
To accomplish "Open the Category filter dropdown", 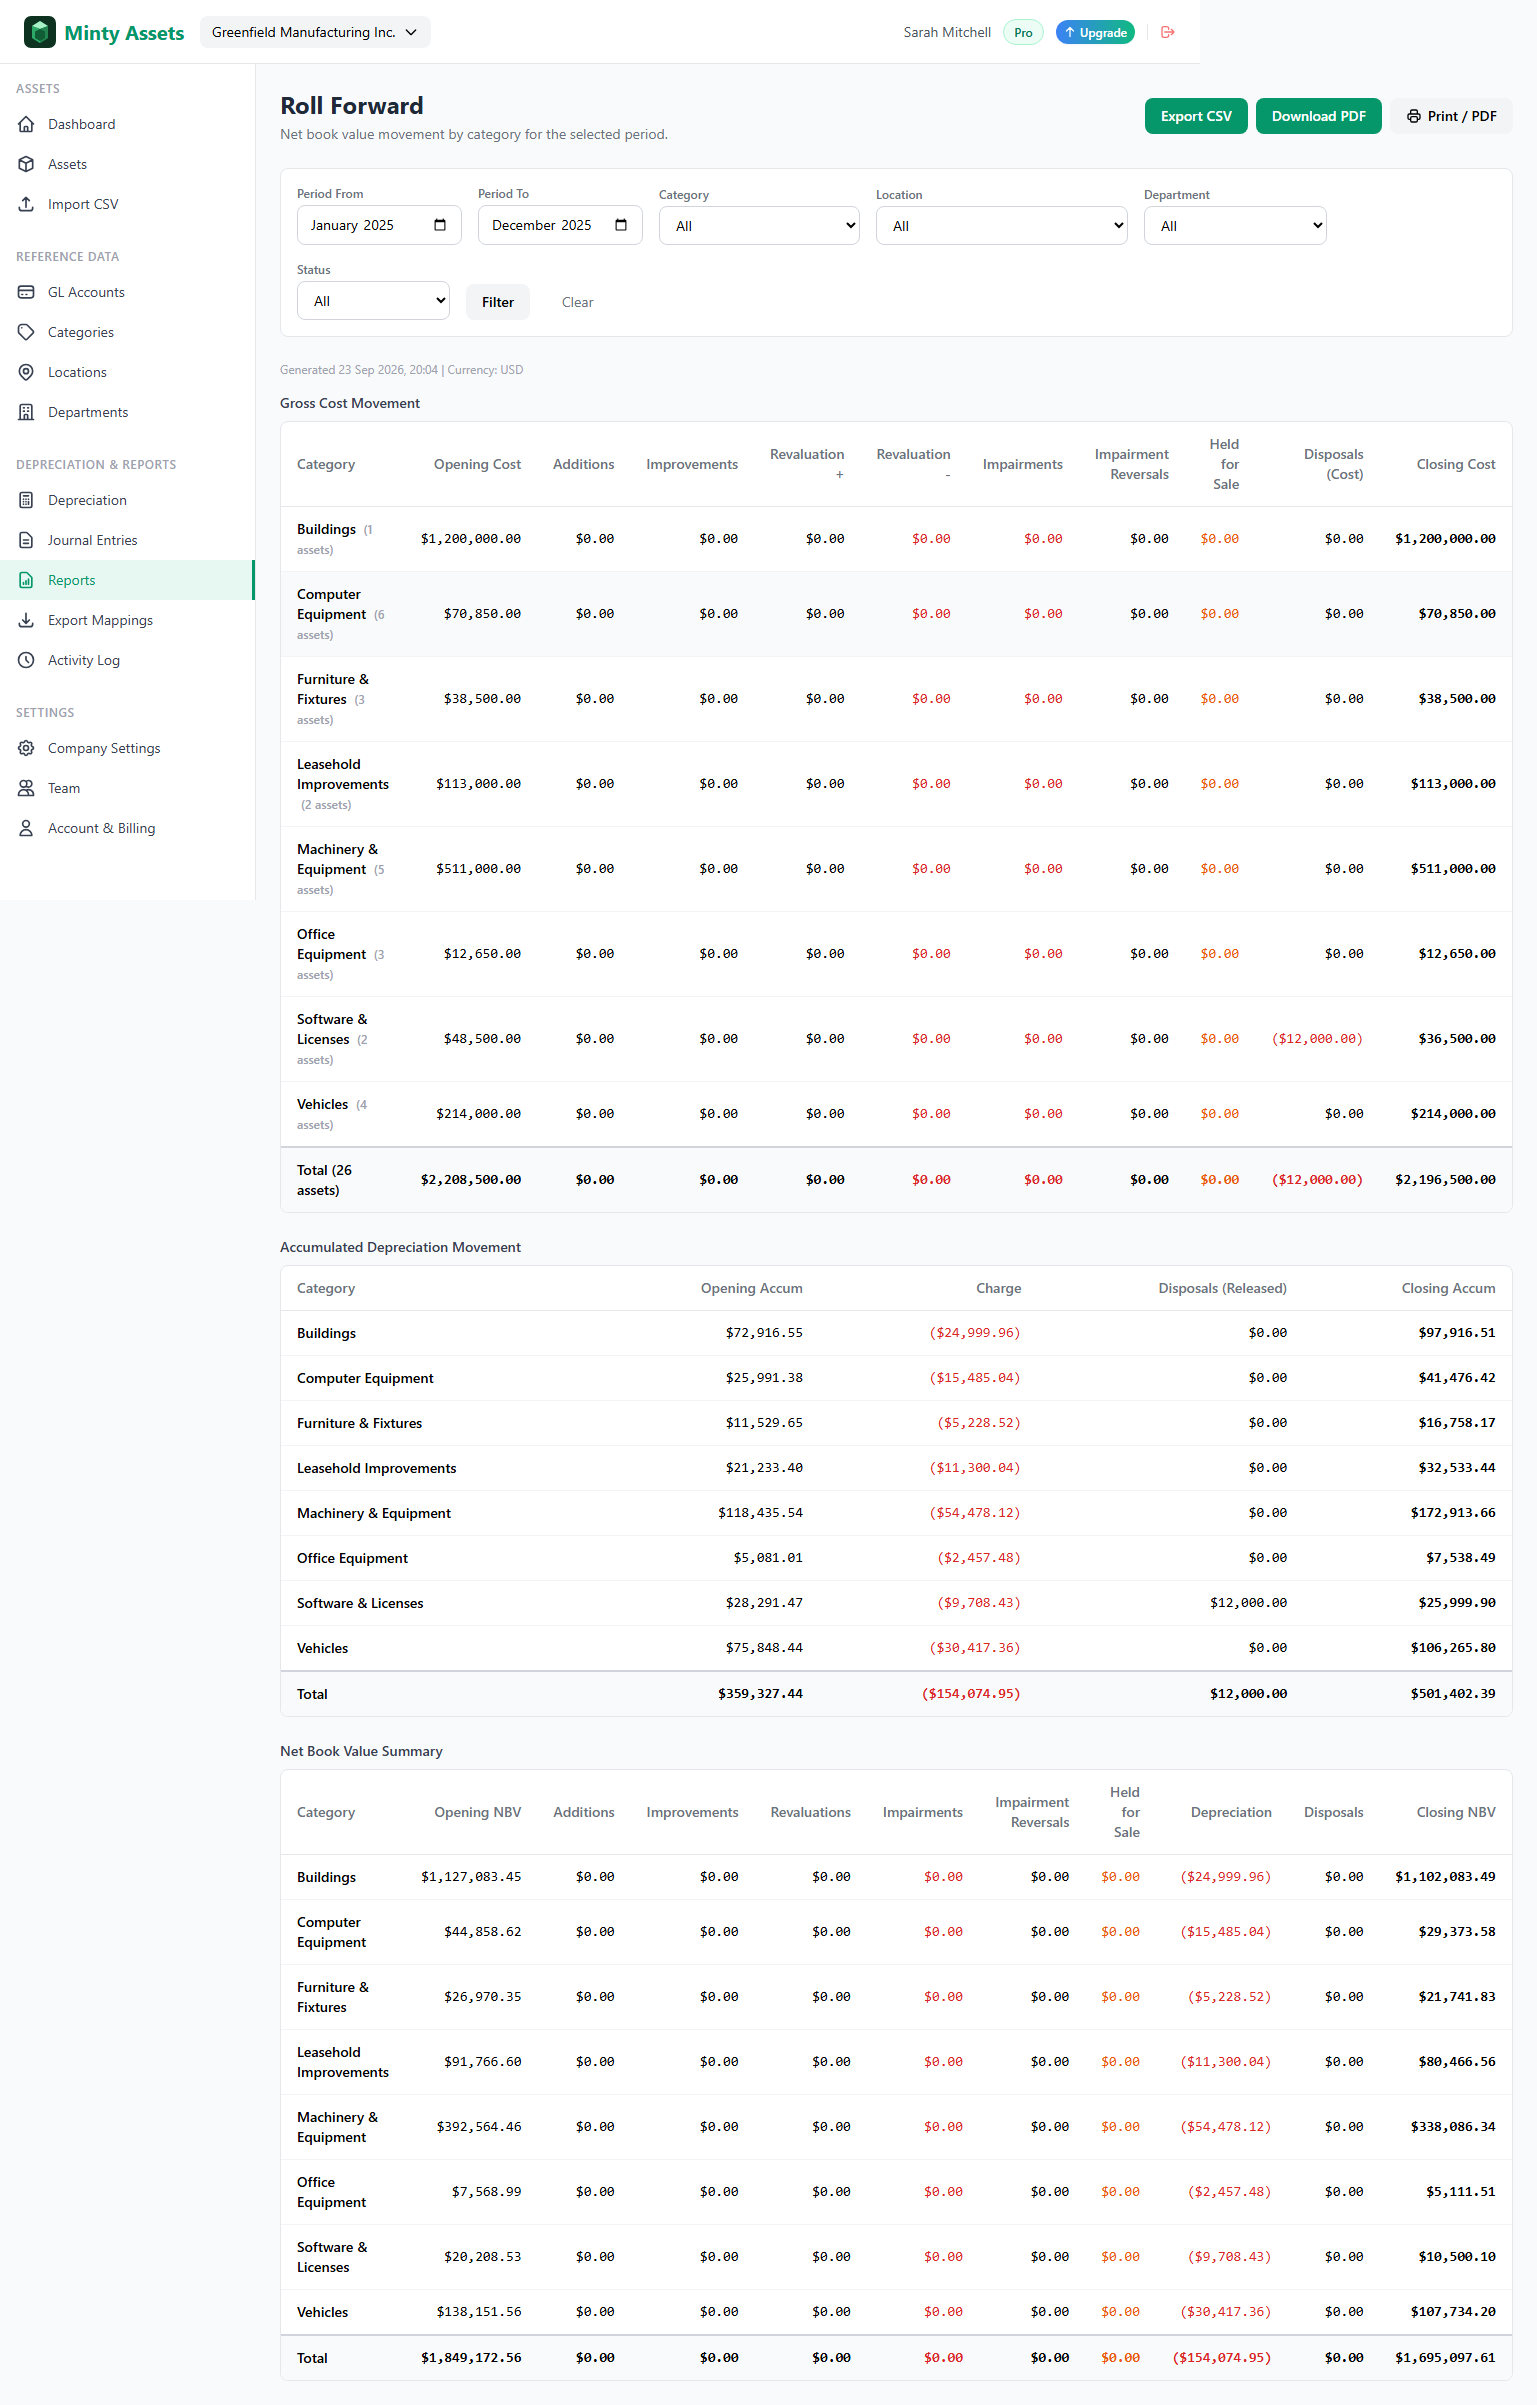I will pyautogui.click(x=759, y=226).
